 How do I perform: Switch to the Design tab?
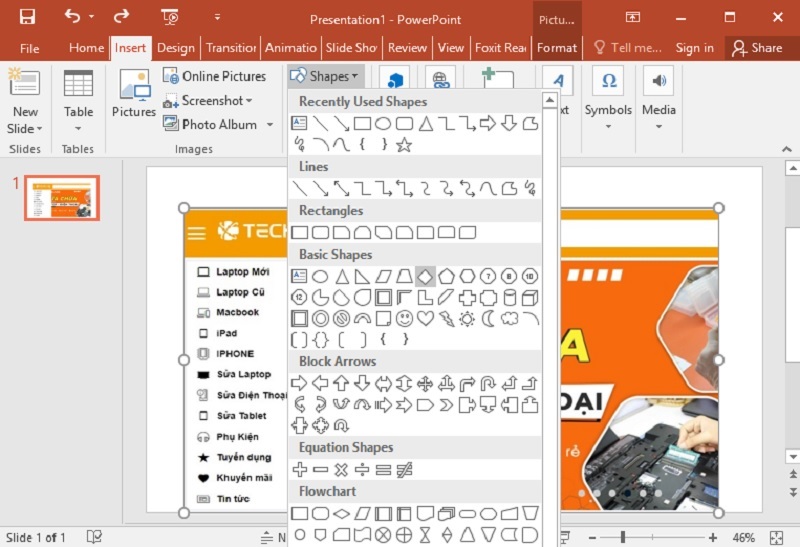coord(175,47)
